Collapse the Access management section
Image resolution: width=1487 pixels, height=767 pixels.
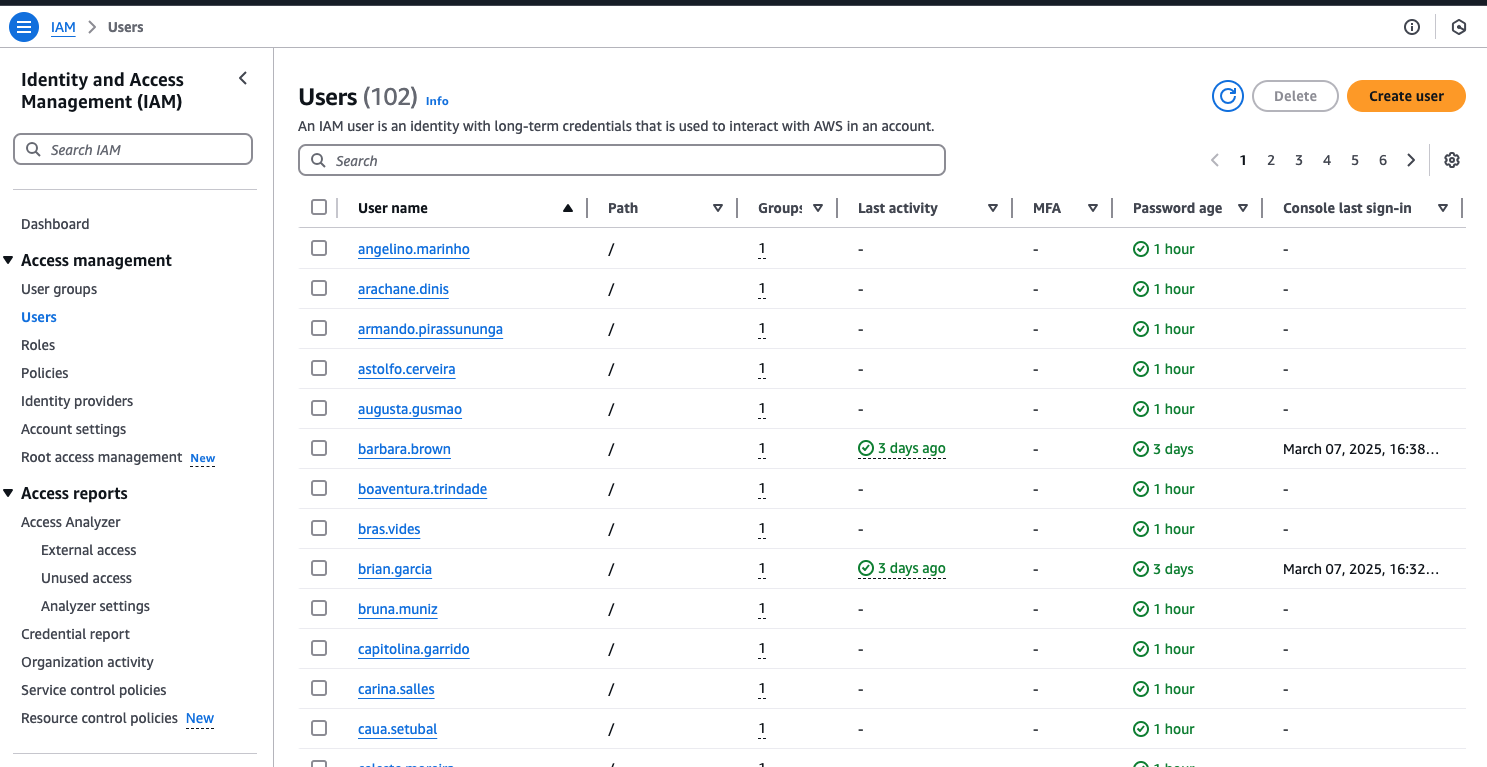(9, 260)
